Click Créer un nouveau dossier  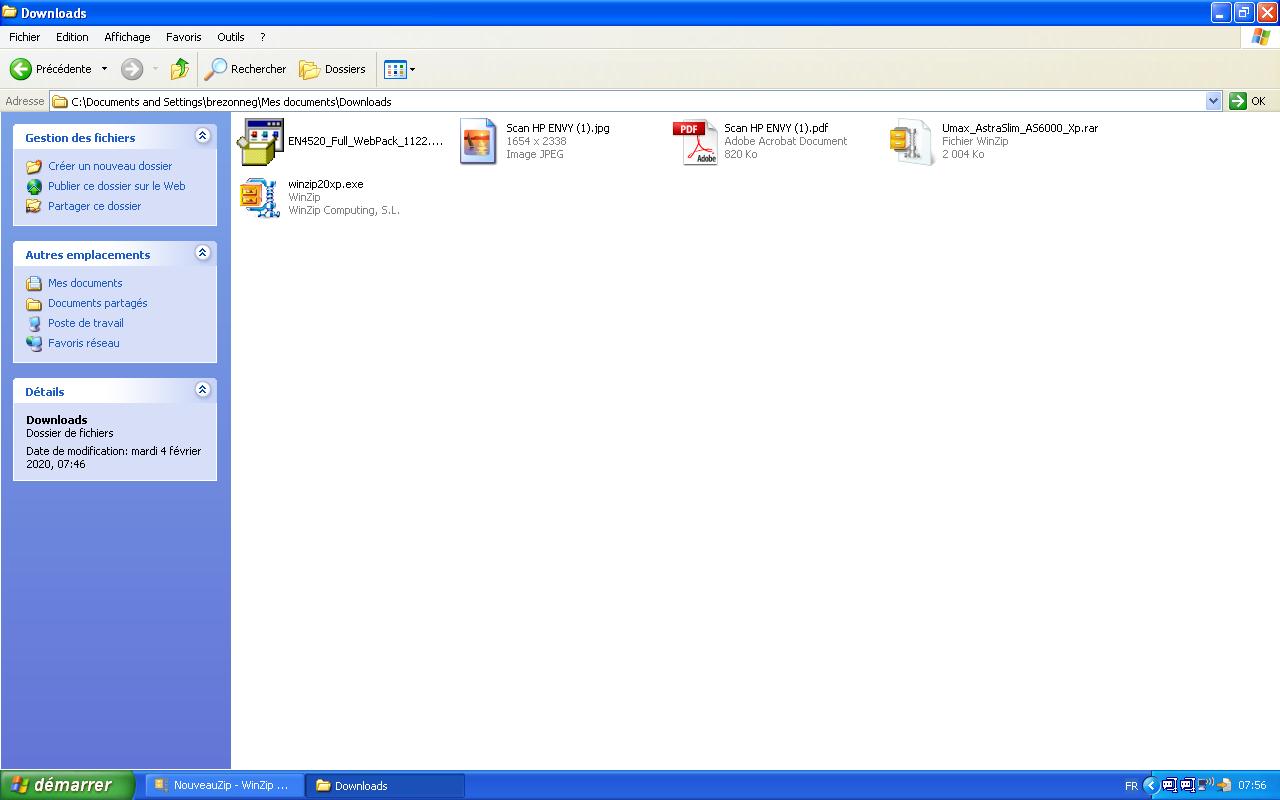click(x=110, y=166)
